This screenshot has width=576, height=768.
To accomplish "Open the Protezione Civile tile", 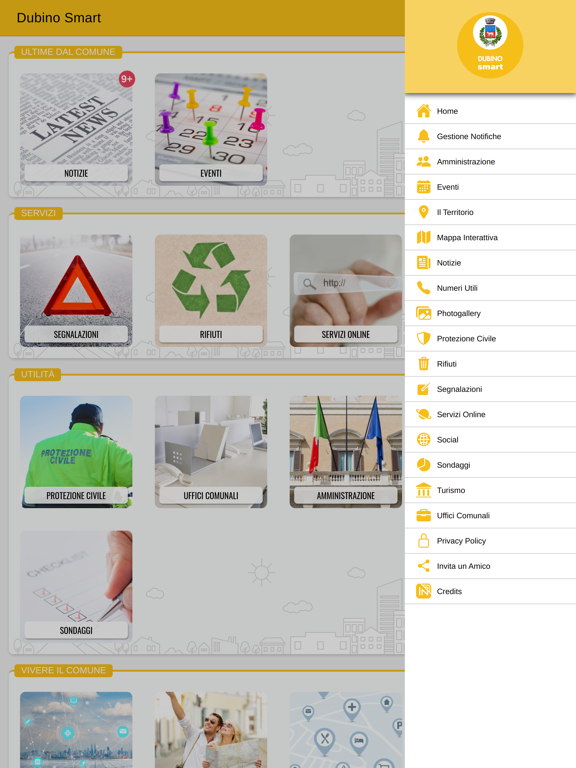I will (x=76, y=452).
